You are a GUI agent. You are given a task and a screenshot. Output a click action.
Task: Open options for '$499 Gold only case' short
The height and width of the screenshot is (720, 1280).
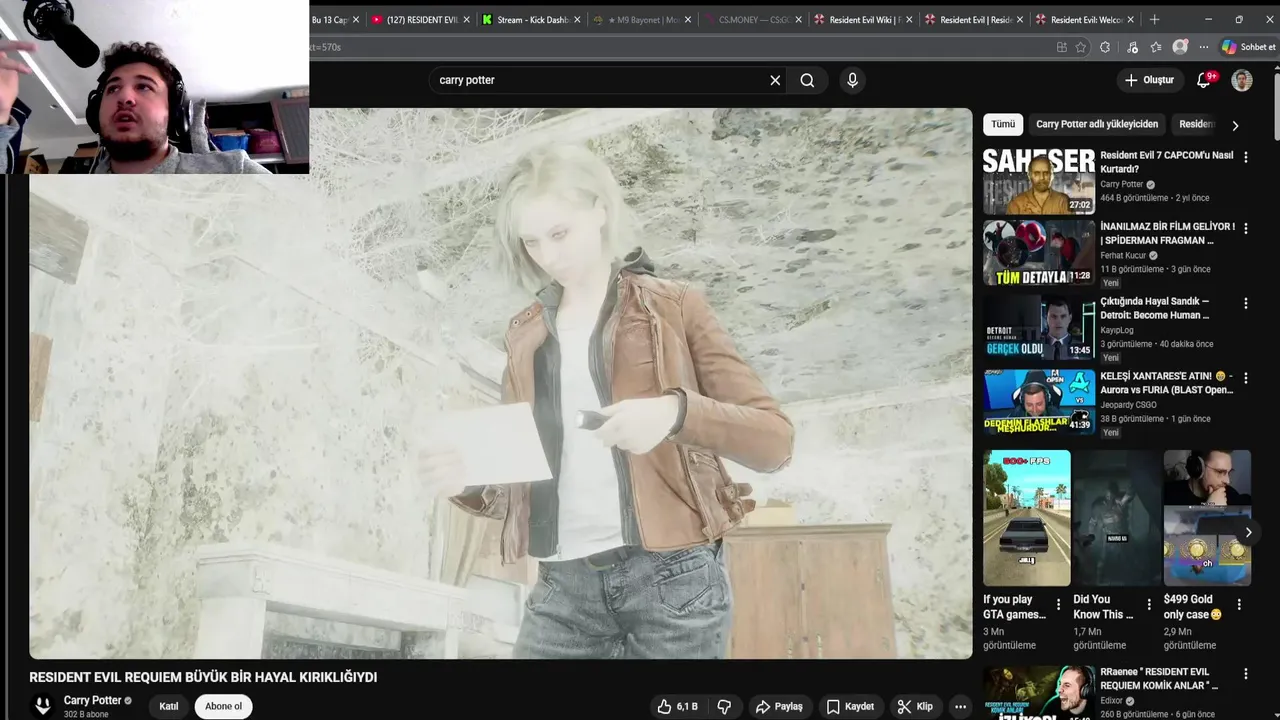click(x=1239, y=605)
